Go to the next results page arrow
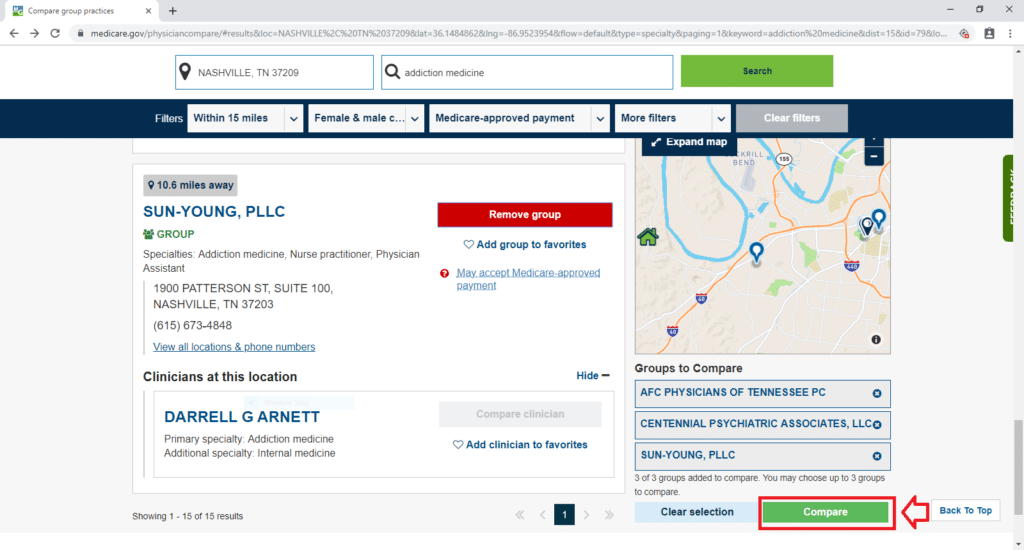This screenshot has width=1024, height=550. click(x=586, y=515)
